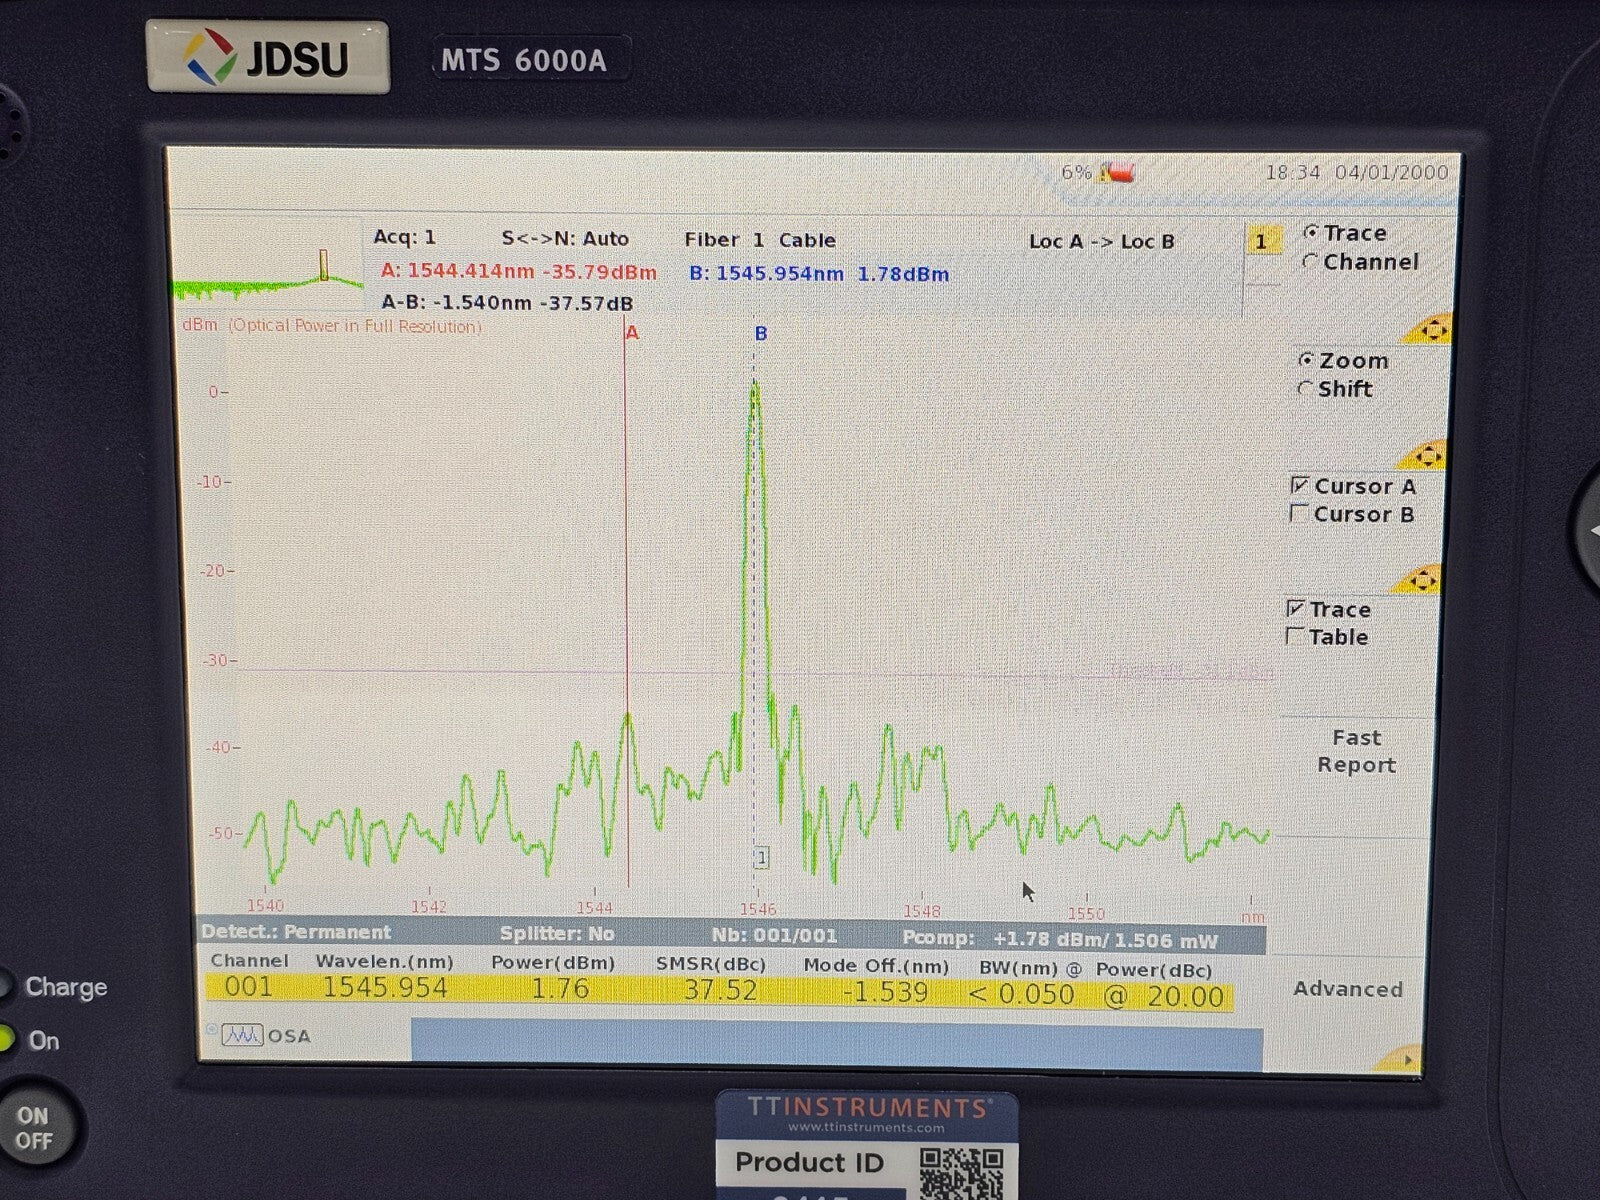Click the Acq: 1 label
The image size is (1600, 1200).
(405, 237)
